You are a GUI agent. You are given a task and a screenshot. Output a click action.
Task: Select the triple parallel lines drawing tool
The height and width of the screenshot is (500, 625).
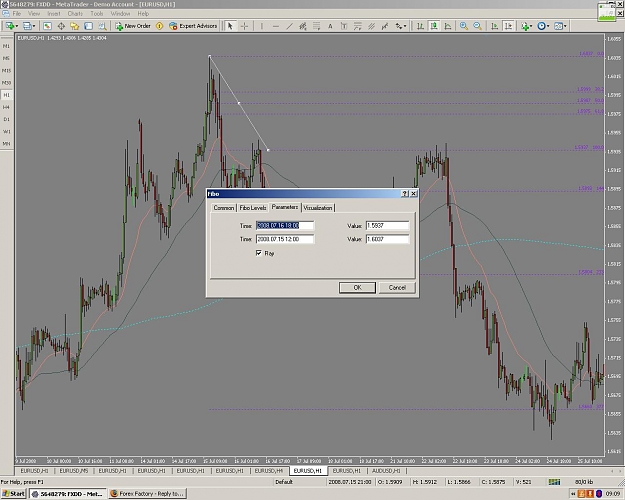pos(371,26)
